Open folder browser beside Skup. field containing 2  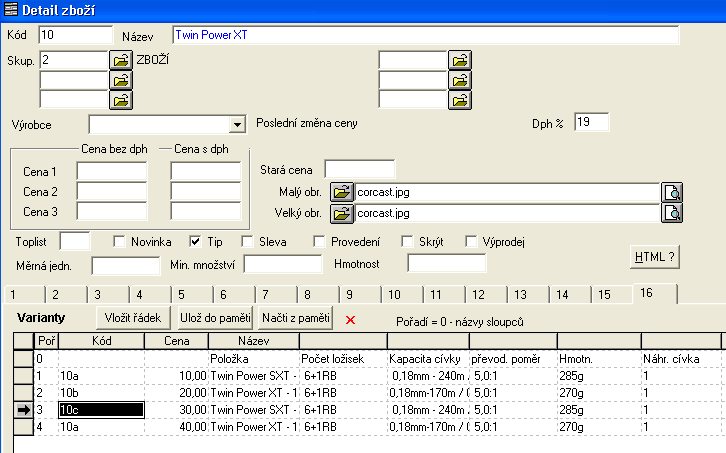tap(121, 60)
